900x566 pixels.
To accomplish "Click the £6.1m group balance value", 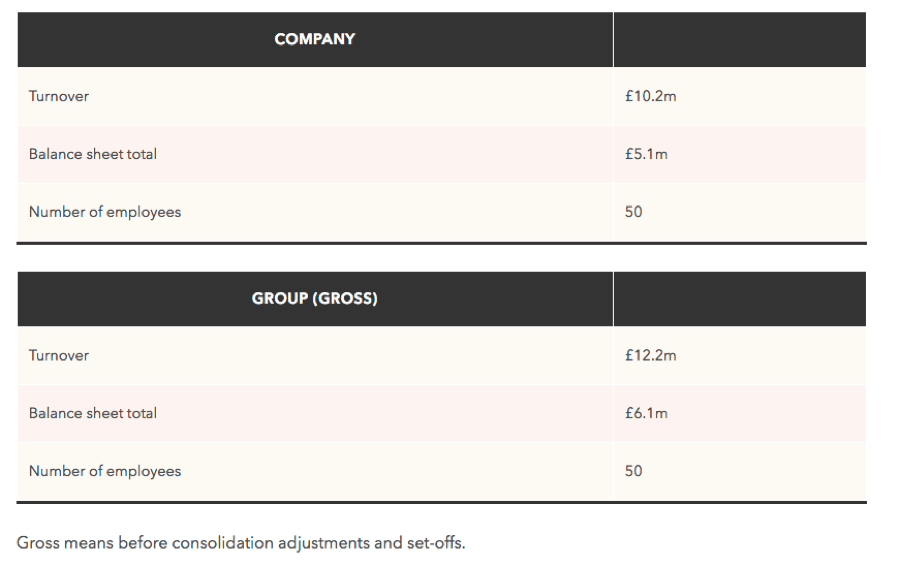I will coord(646,413).
